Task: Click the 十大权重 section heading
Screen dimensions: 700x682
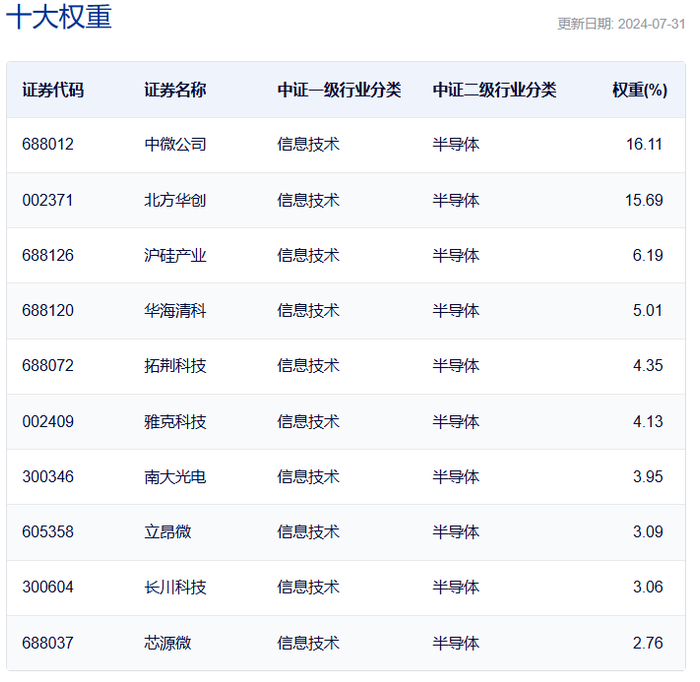Action: click(59, 18)
